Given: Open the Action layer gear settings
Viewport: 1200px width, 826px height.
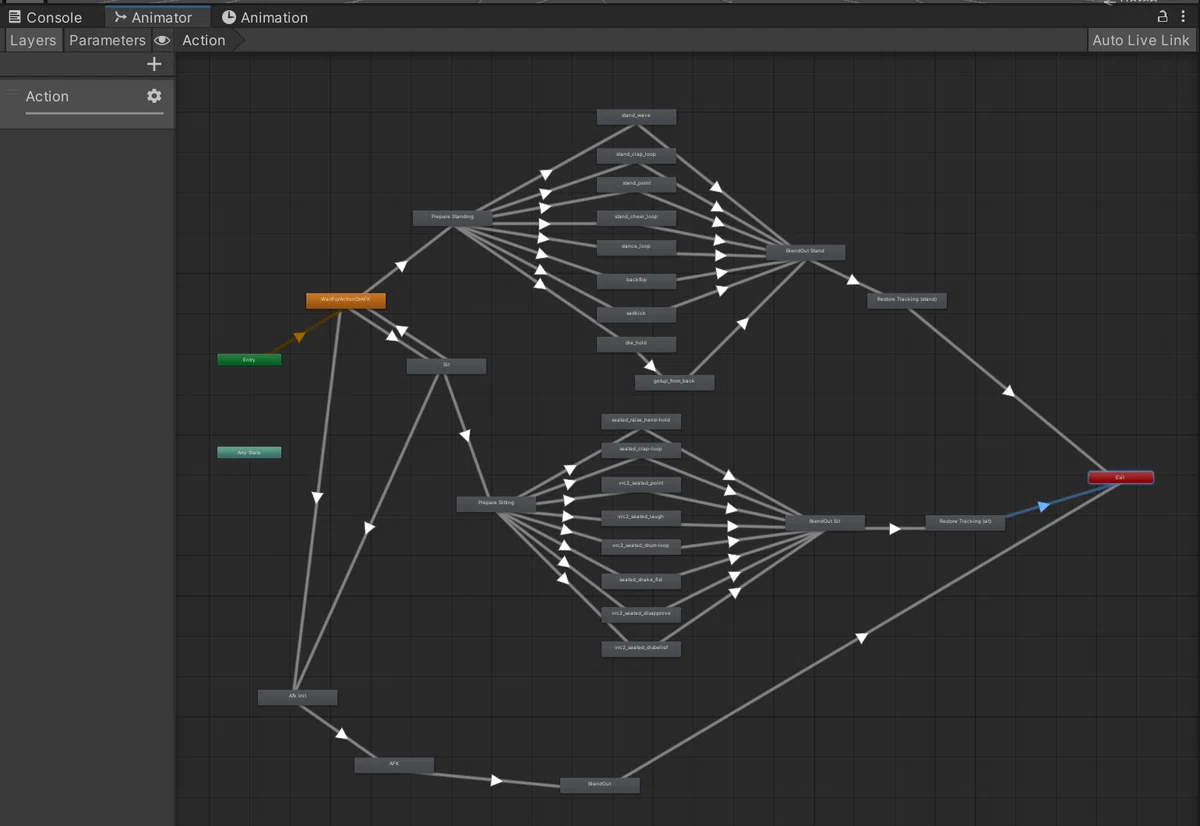Looking at the screenshot, I should pos(154,96).
